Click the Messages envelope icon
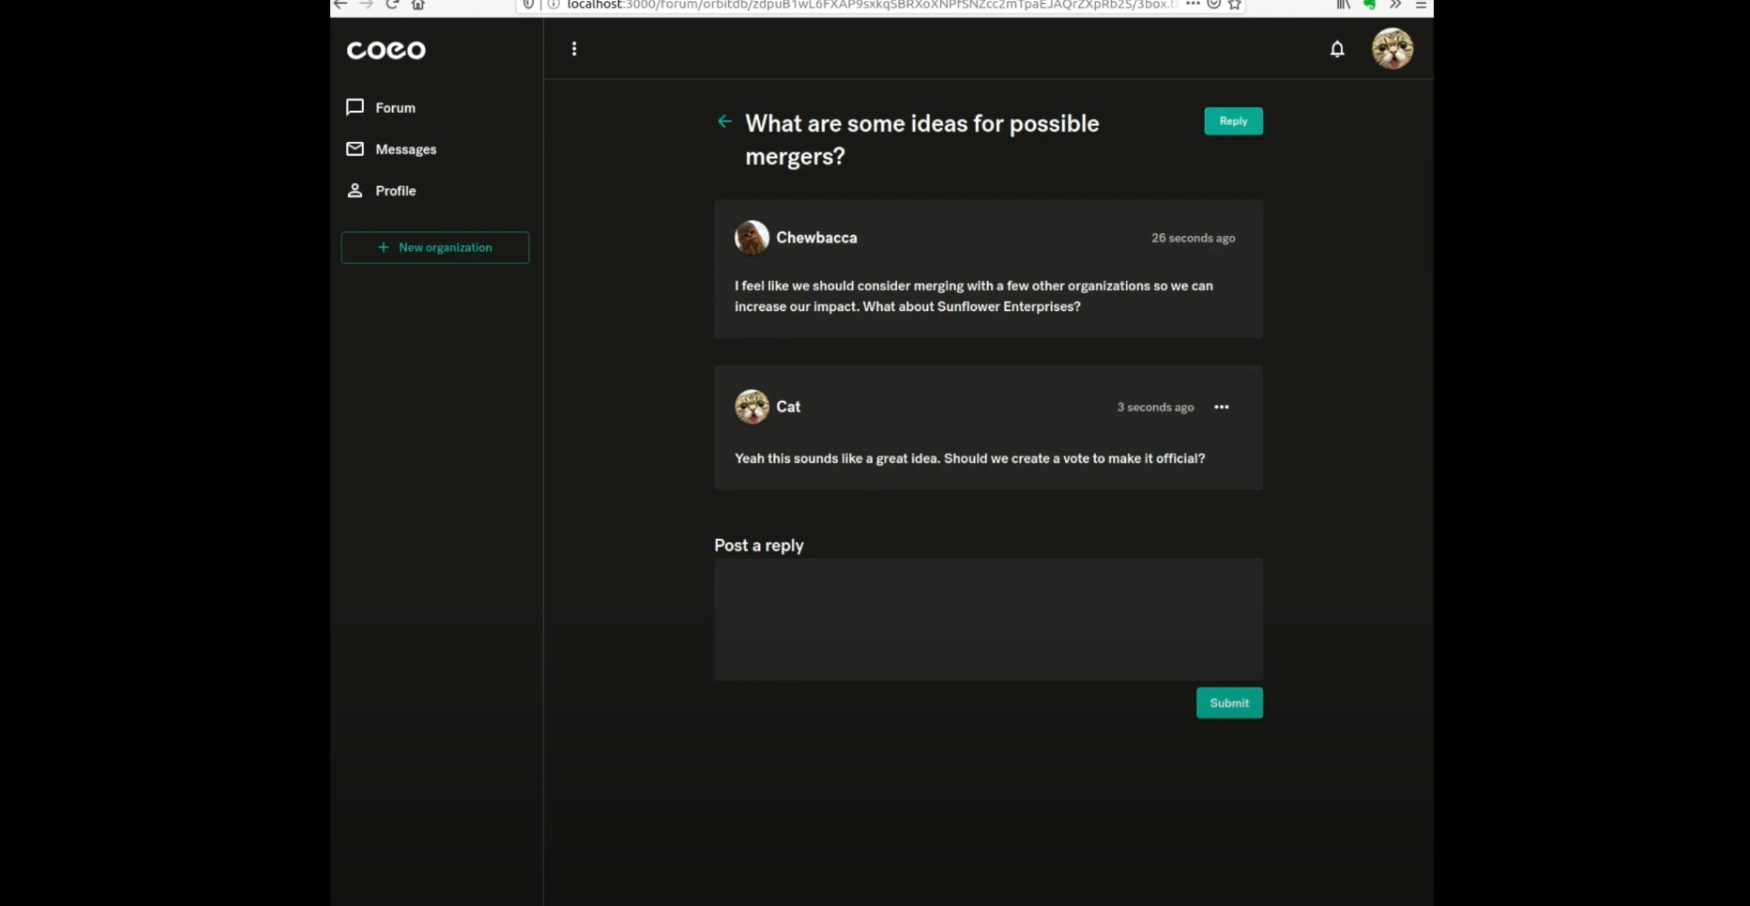 355,149
